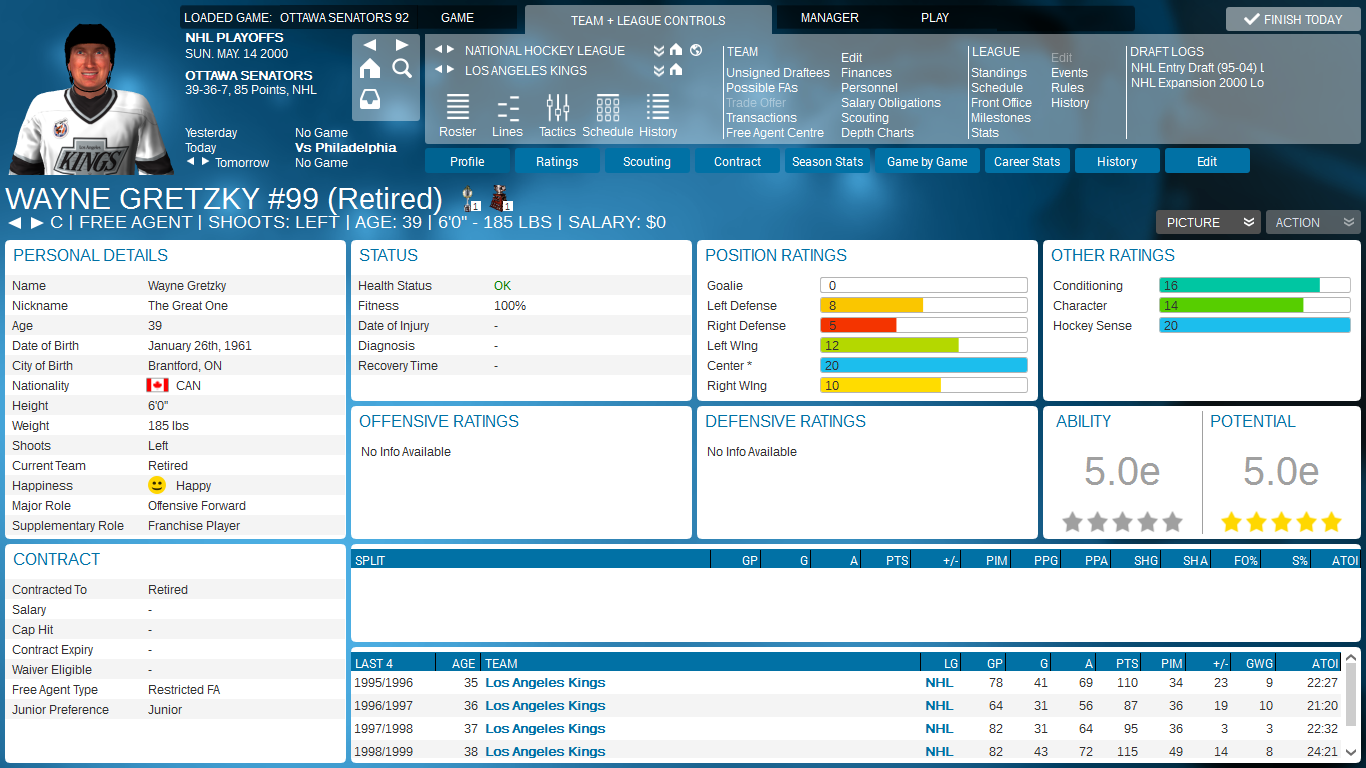This screenshot has width=1366, height=768.
Task: Open league Front Office link
Action: click(1001, 103)
